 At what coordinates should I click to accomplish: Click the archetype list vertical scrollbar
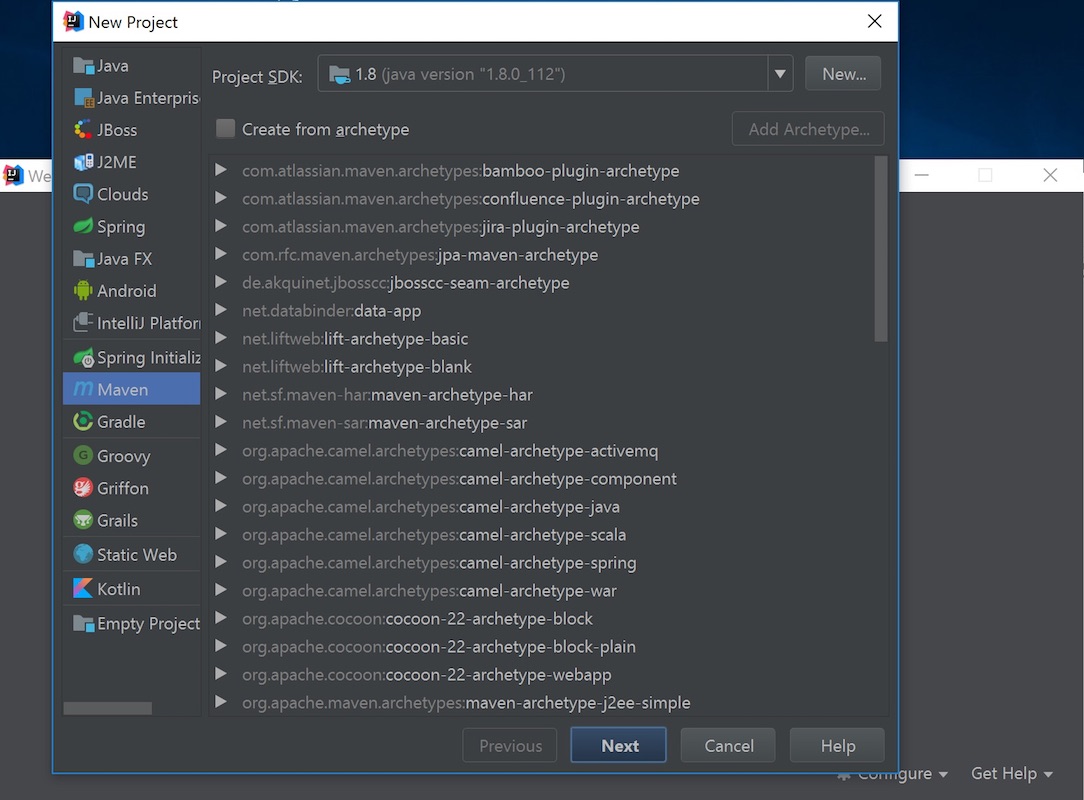[880, 249]
